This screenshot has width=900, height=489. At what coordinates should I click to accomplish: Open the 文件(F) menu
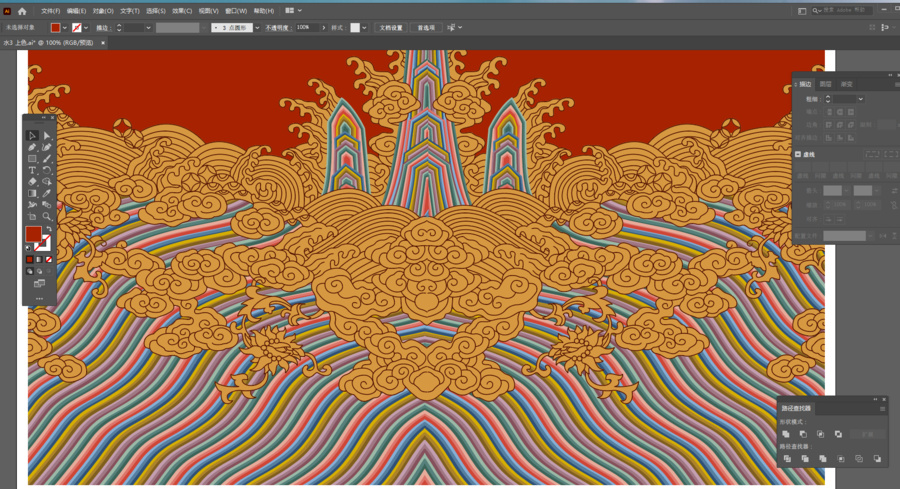[51, 11]
